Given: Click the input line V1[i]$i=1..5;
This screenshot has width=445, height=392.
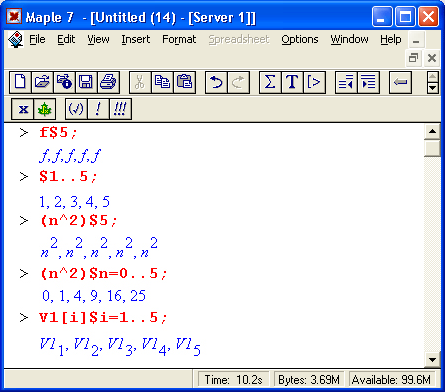Looking at the screenshot, I should point(103,318).
